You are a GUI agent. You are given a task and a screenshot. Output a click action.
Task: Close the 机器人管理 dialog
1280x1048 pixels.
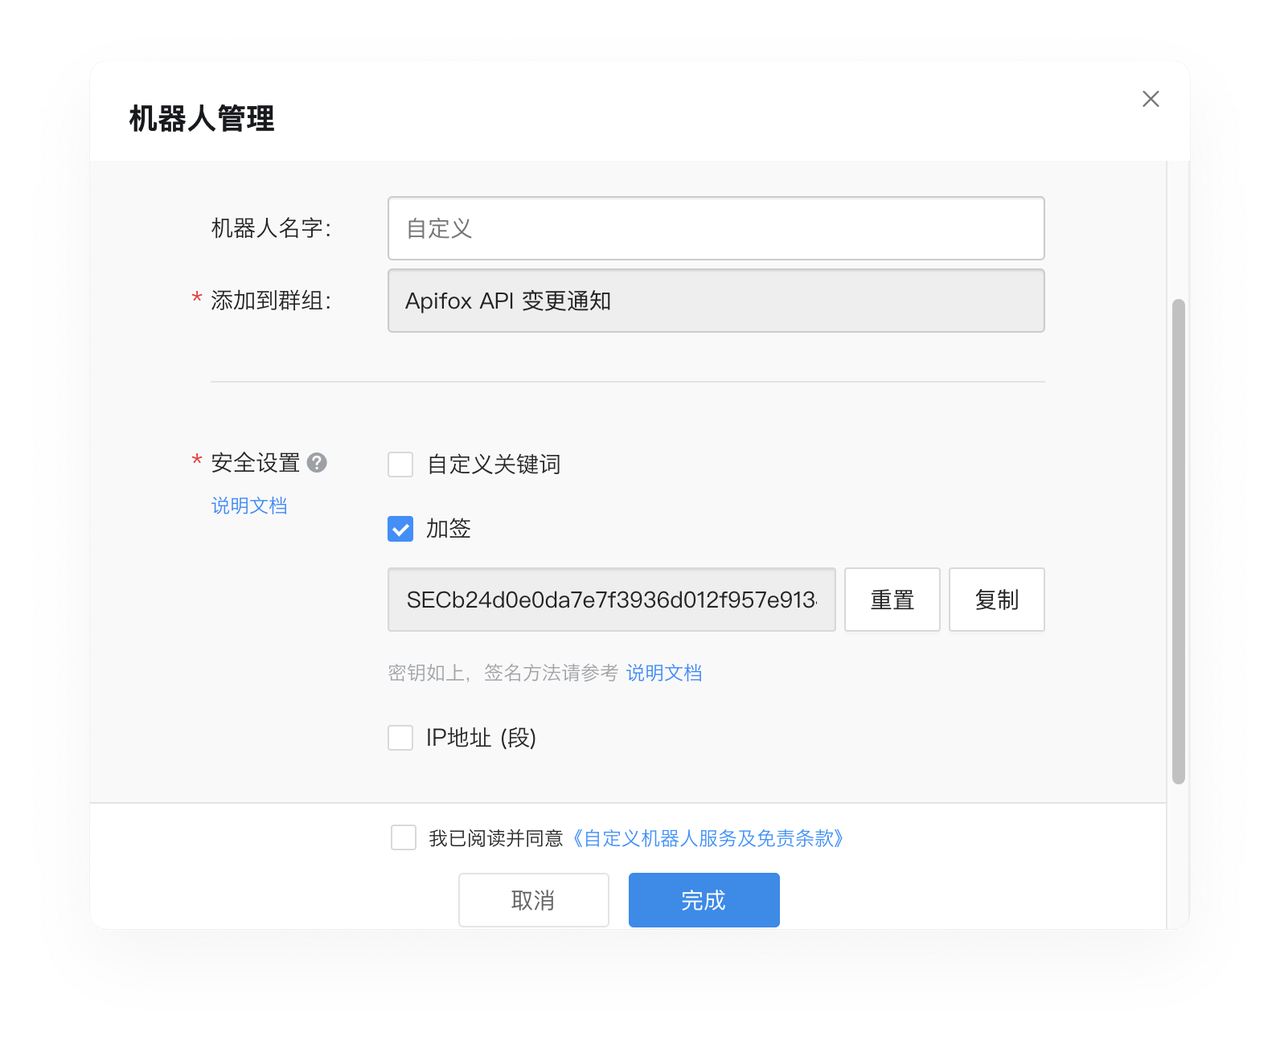1150,99
